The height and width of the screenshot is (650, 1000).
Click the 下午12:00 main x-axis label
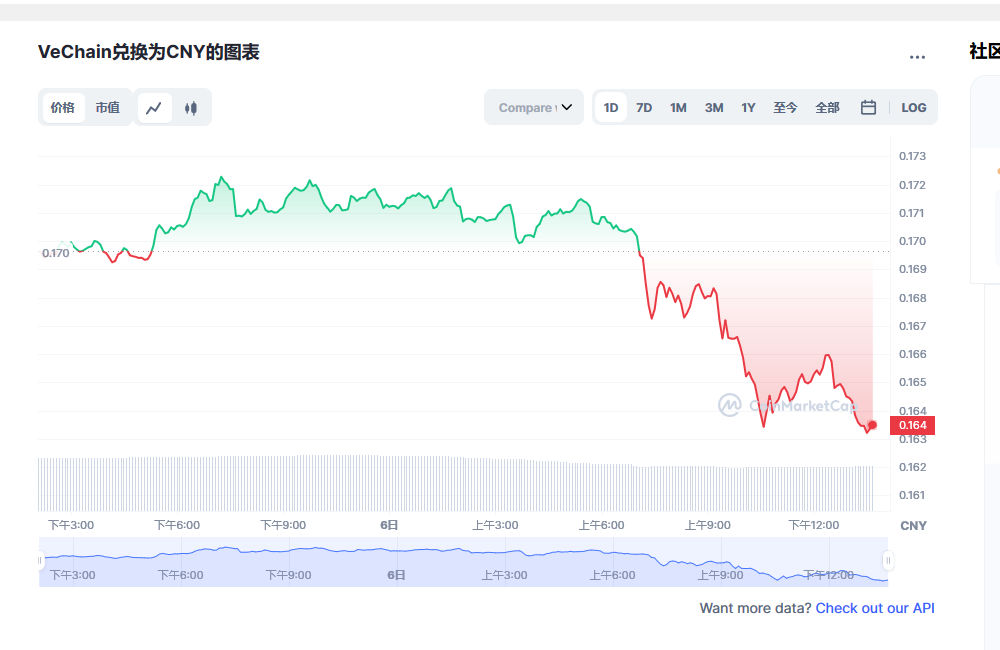tap(814, 525)
